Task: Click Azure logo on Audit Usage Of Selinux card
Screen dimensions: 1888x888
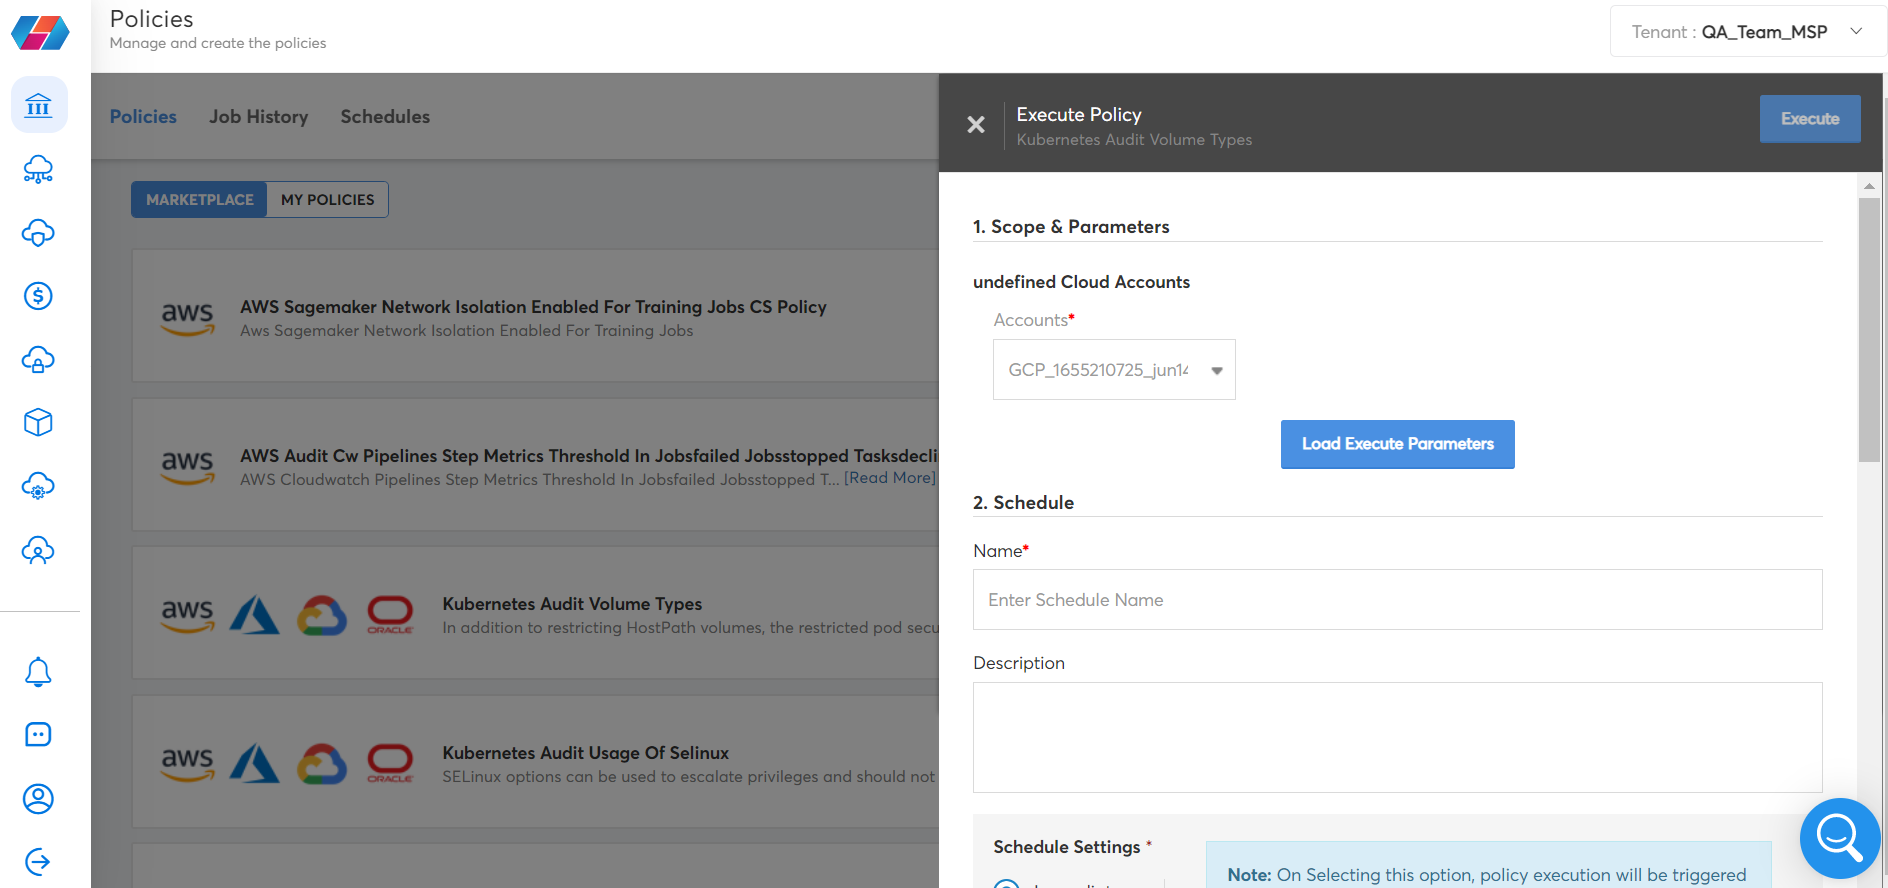Action: coord(254,764)
